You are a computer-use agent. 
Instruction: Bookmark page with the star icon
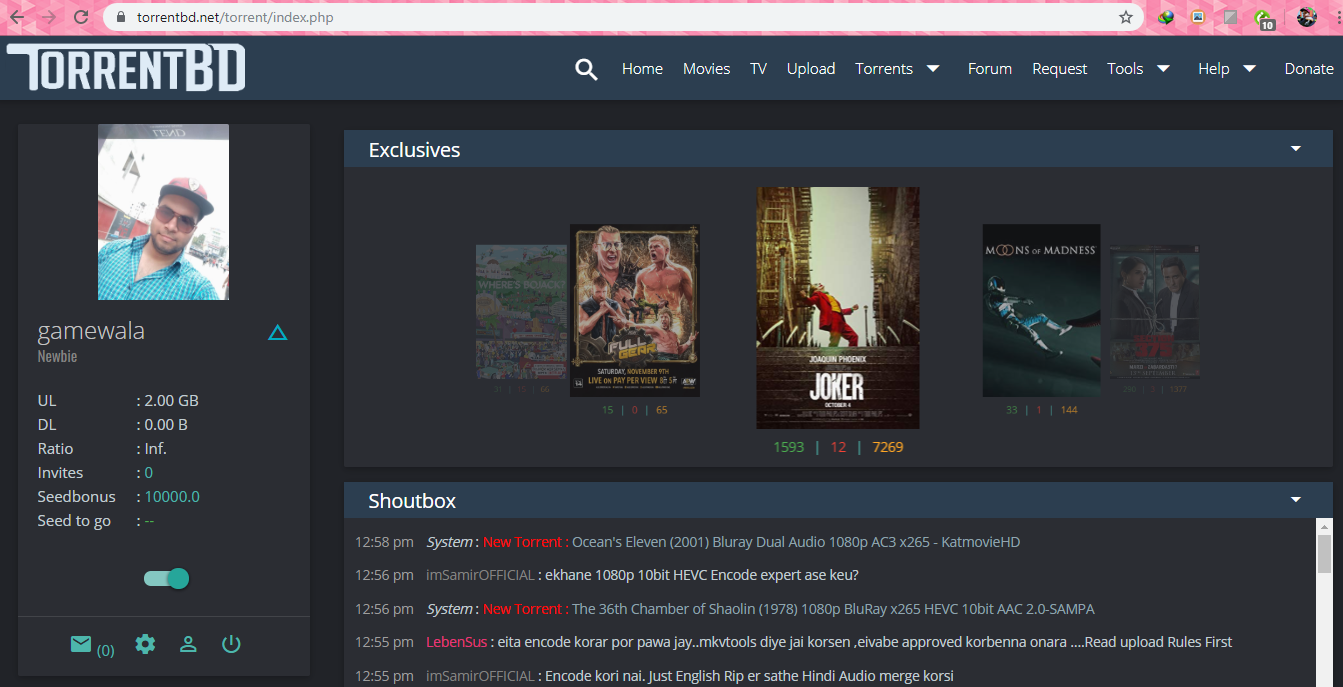click(1126, 17)
